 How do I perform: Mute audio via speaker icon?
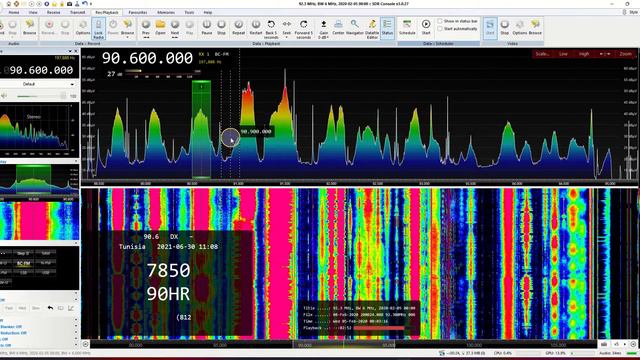(4, 96)
